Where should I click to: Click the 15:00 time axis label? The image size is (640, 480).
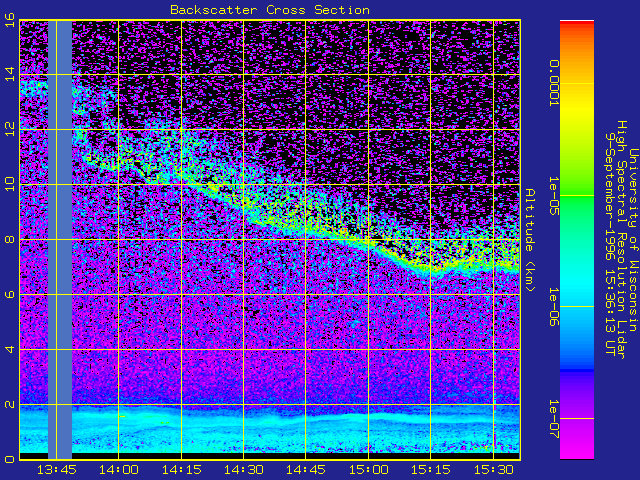tap(368, 470)
